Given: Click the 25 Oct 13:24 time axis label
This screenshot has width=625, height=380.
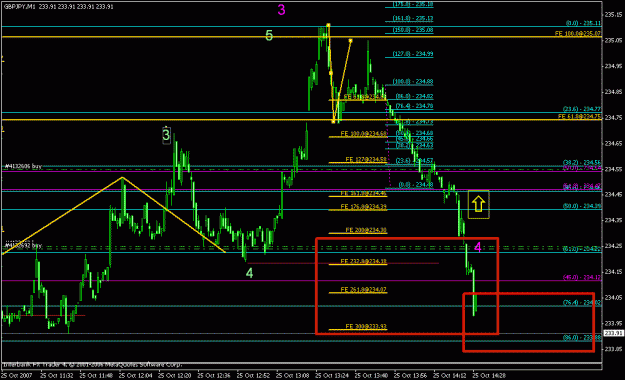Looking at the screenshot, I should pos(332,376).
